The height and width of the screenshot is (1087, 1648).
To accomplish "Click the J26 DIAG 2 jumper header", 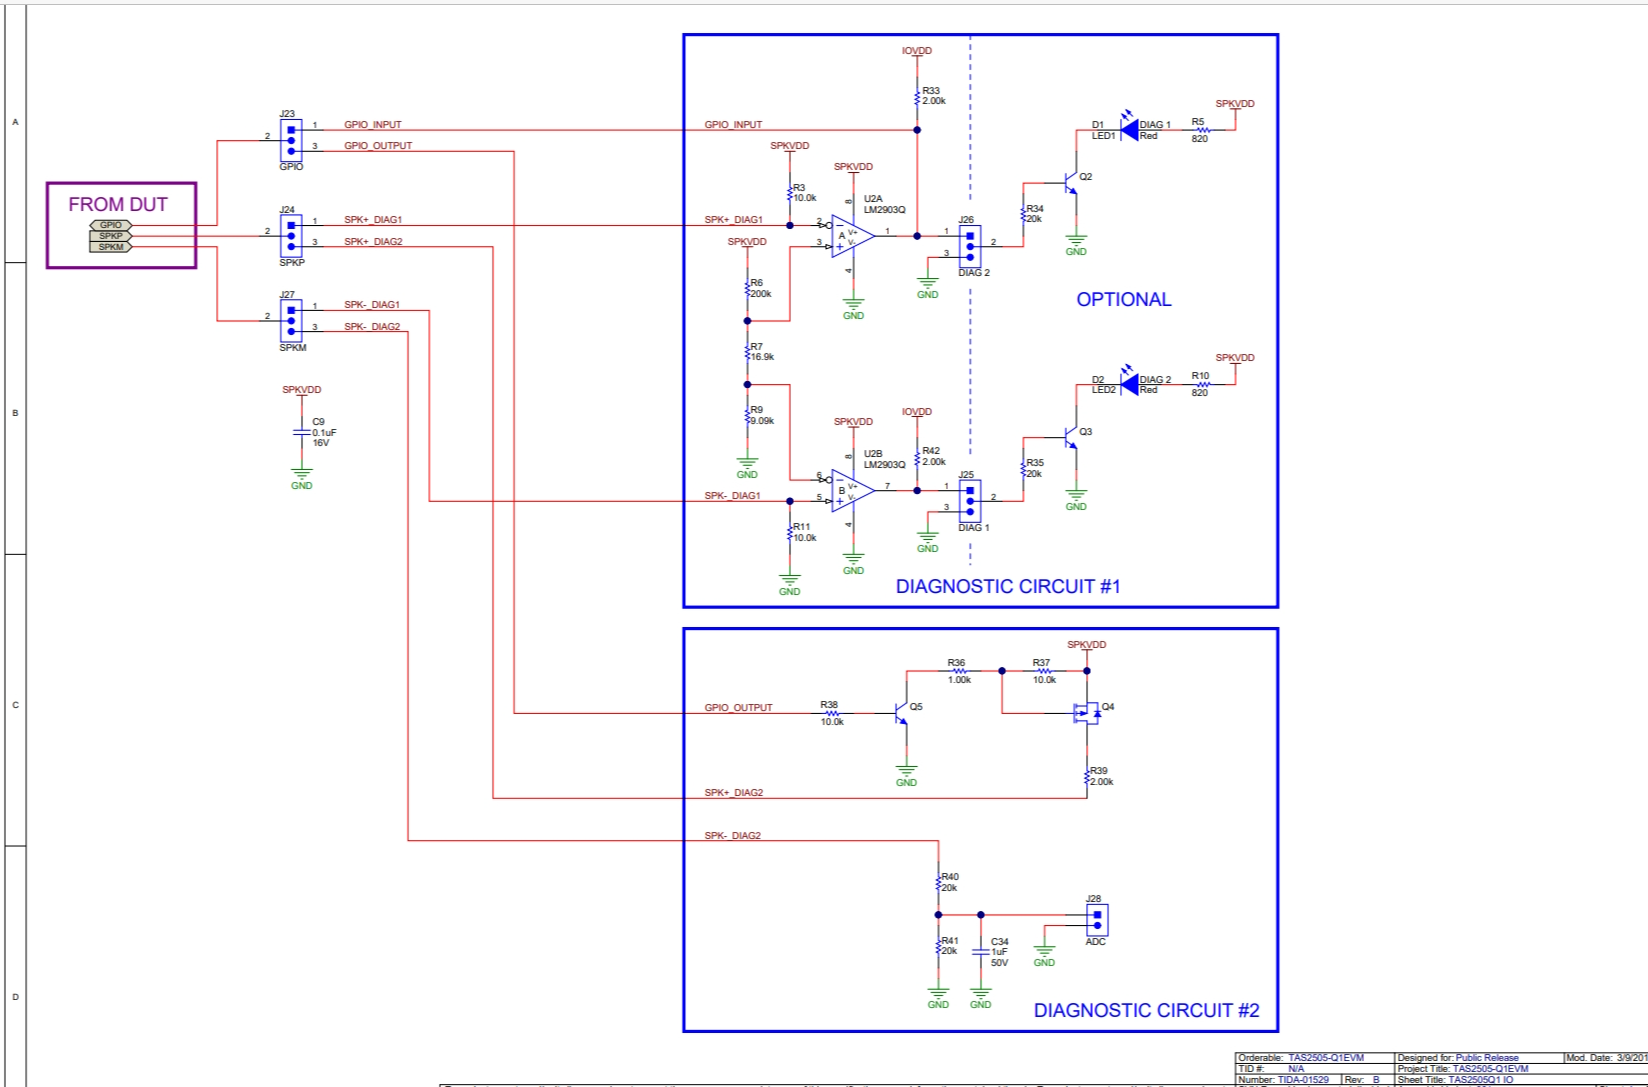I will 969,246.
